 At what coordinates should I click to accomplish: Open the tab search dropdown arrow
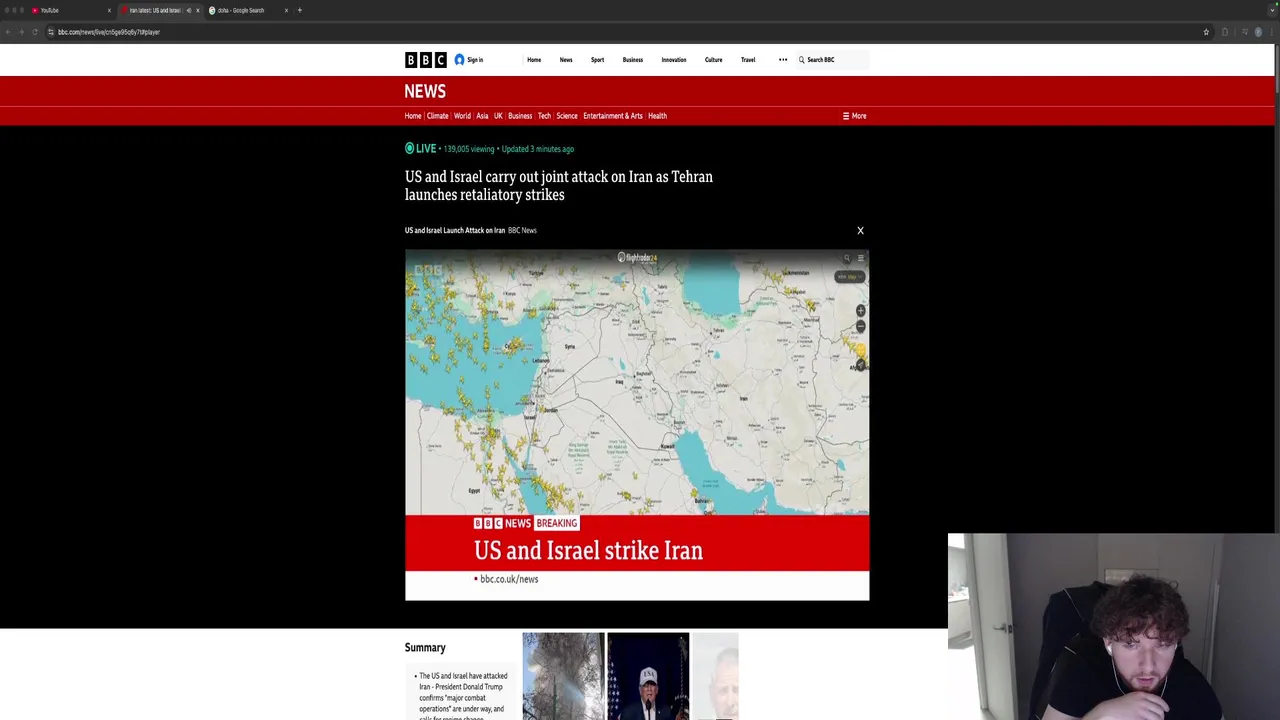[1271, 10]
